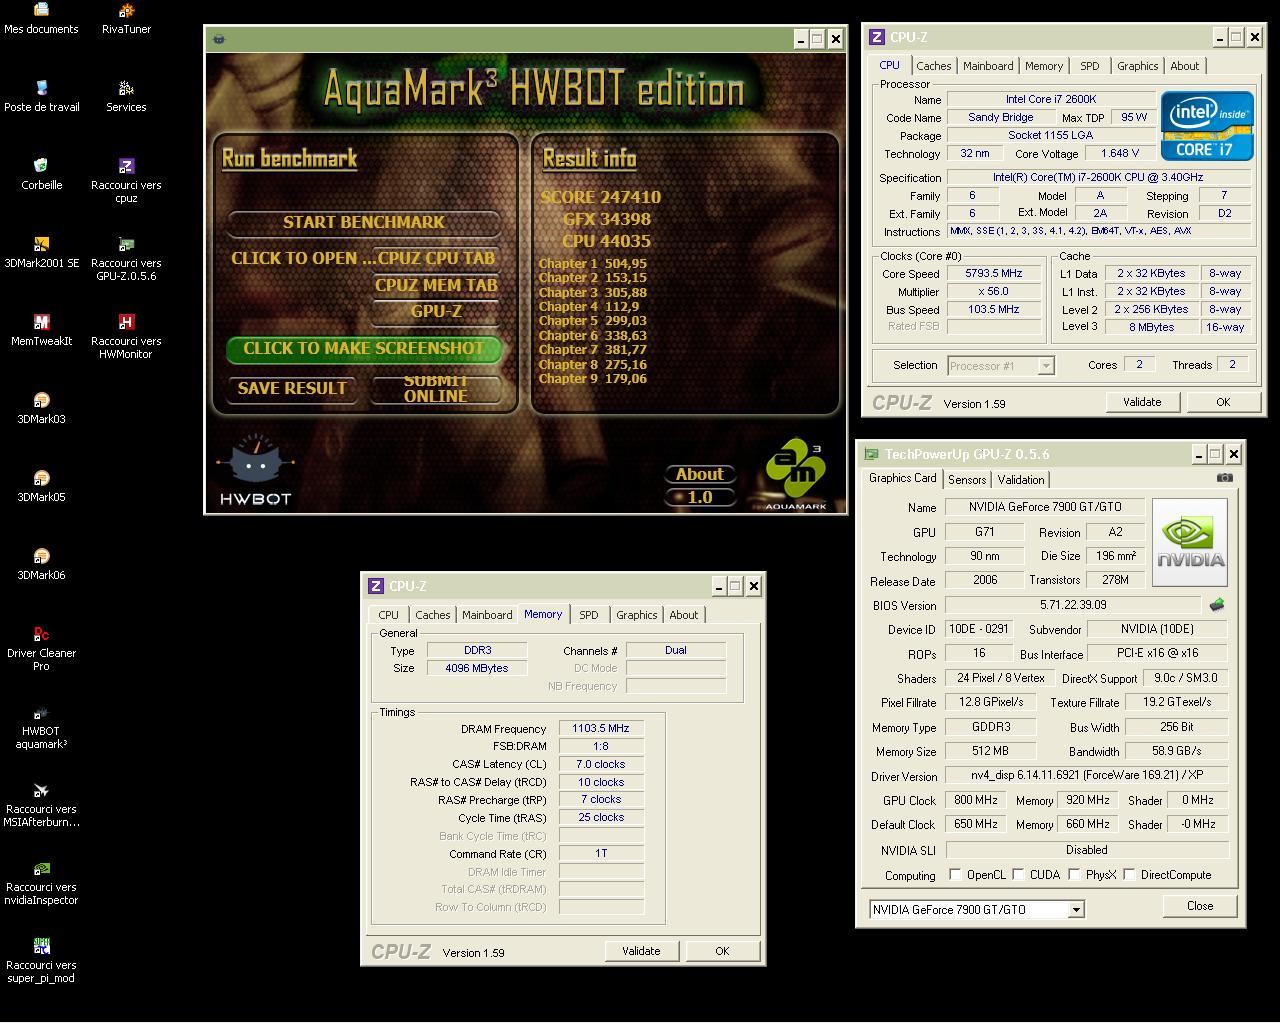
Task: Open CPU tab in lower CPU-Z window
Action: click(x=389, y=615)
